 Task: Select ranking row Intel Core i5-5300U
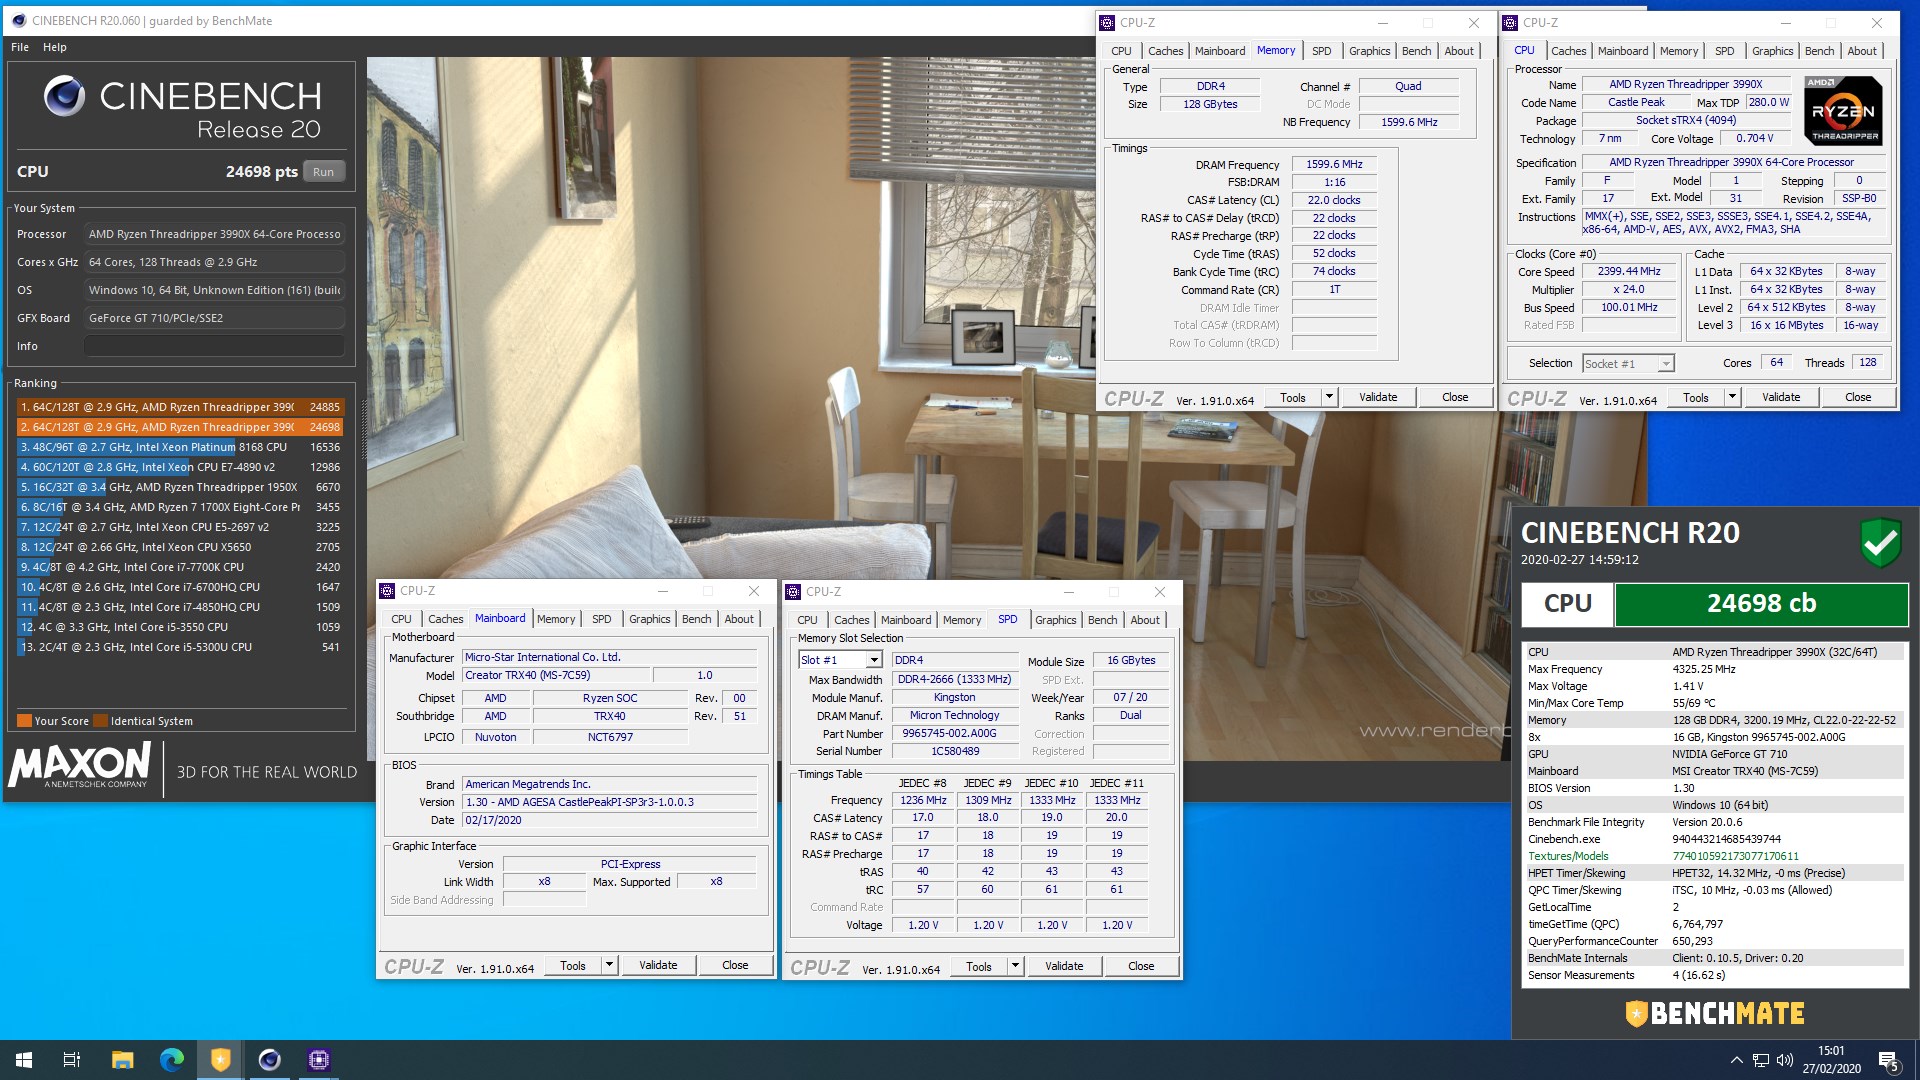coord(180,647)
